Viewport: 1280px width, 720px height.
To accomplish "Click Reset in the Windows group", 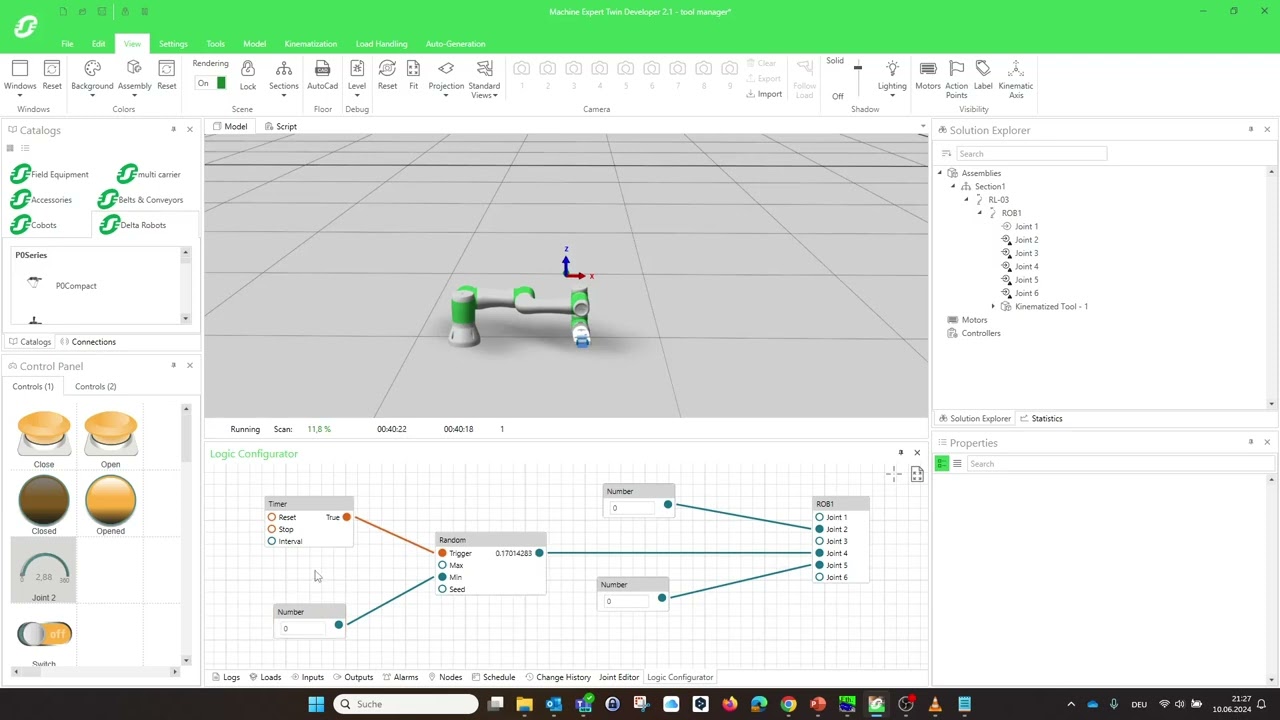I will (x=52, y=75).
